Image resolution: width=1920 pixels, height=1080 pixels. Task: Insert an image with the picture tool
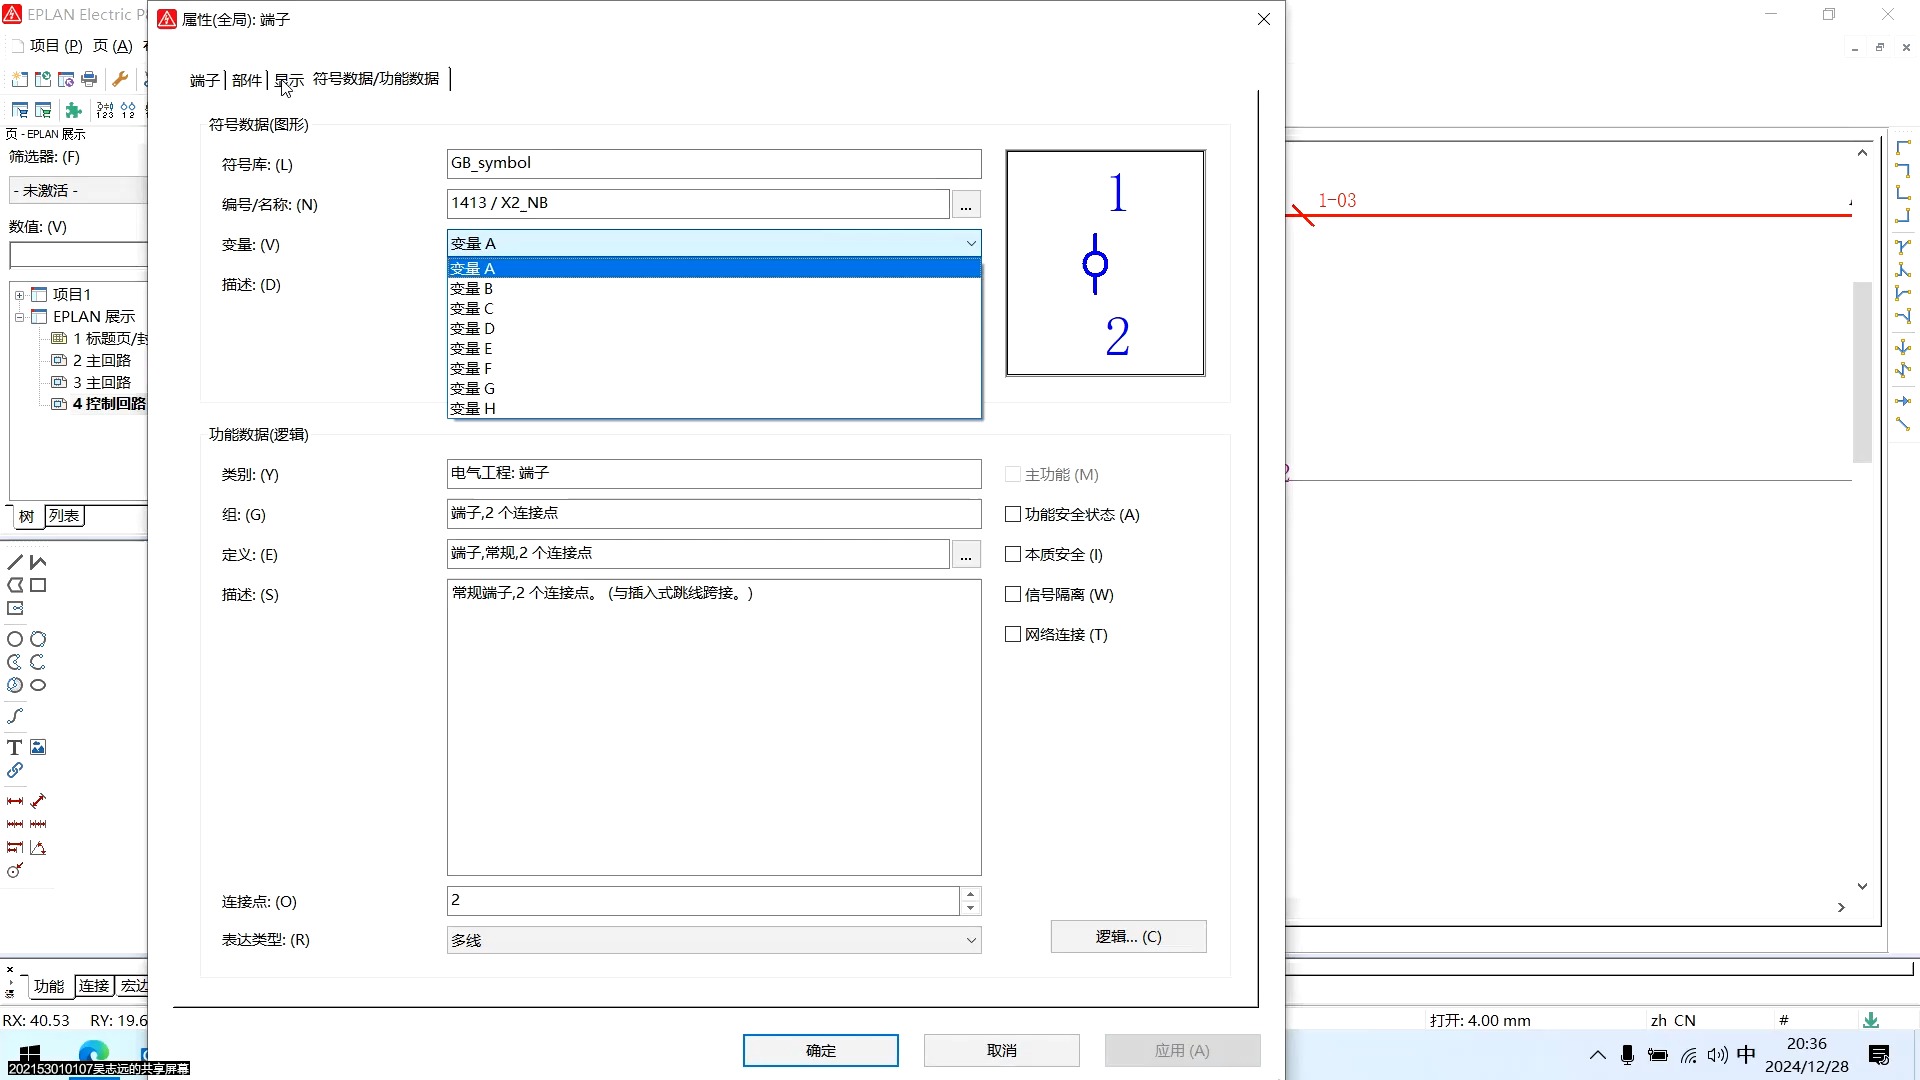tap(38, 748)
